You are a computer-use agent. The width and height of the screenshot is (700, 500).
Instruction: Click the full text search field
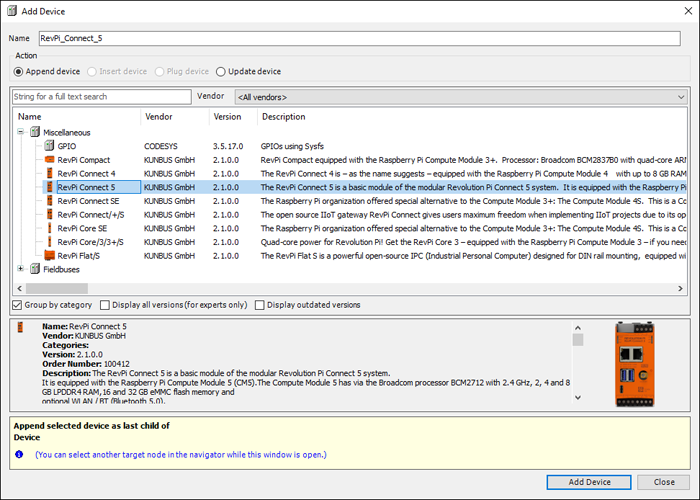tap(101, 97)
